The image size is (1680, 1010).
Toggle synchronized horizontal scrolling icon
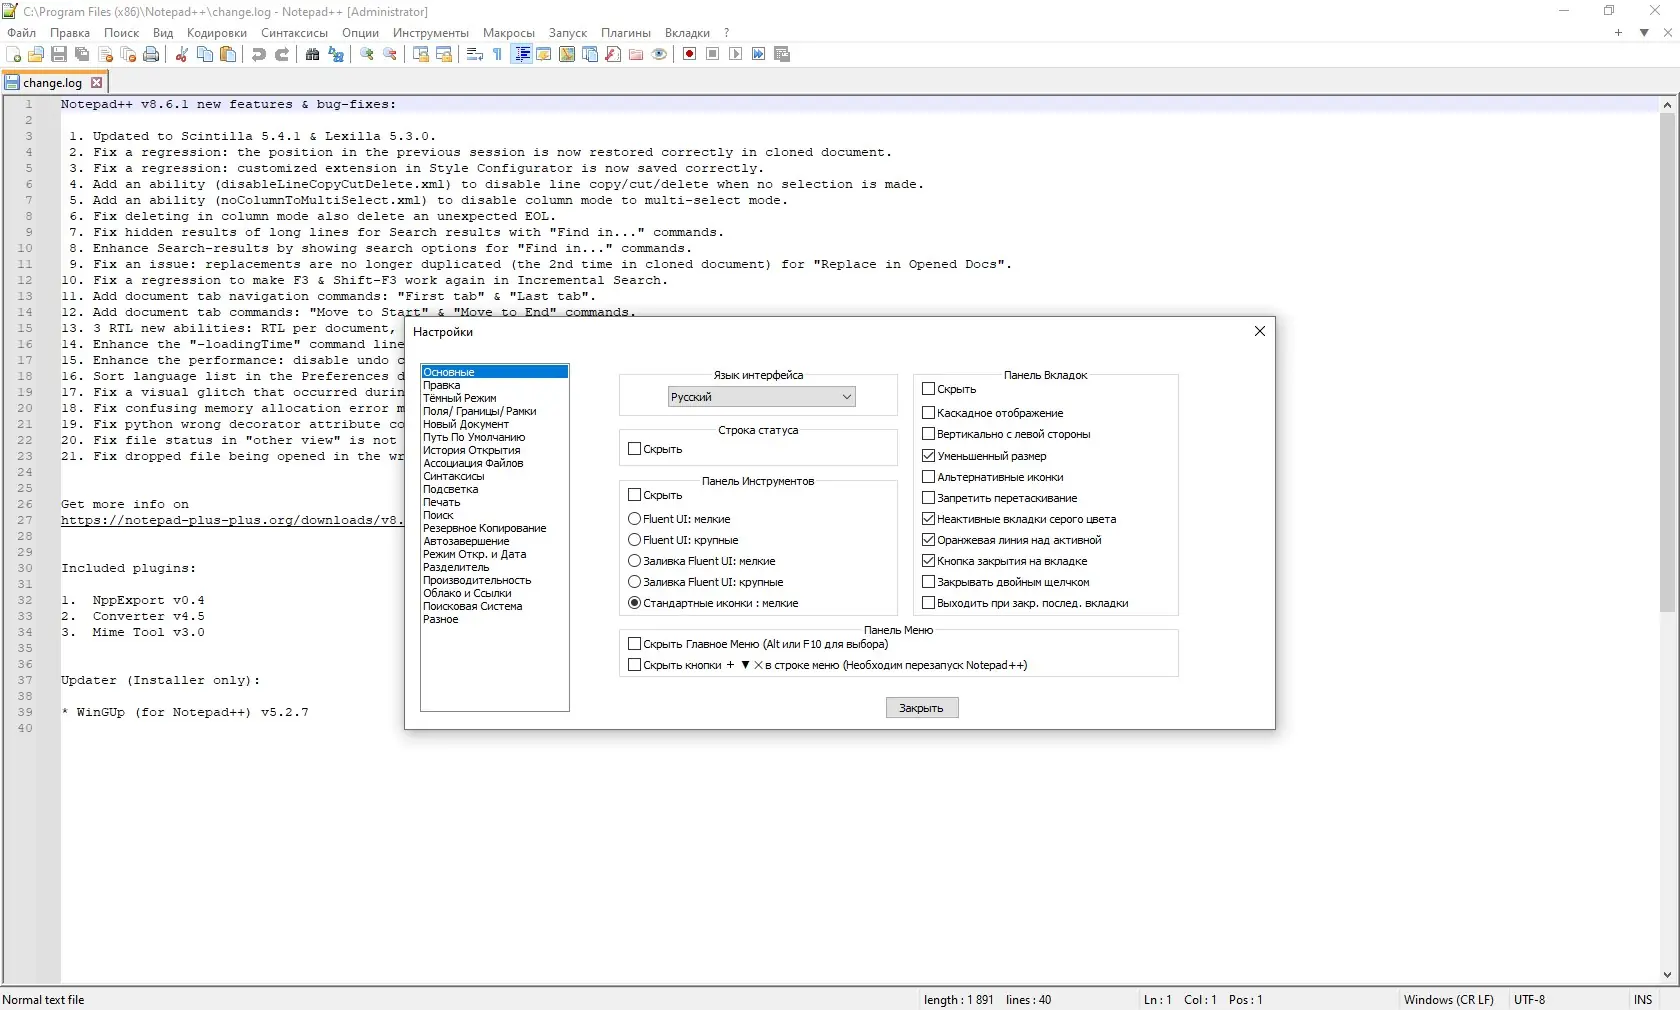(x=444, y=54)
